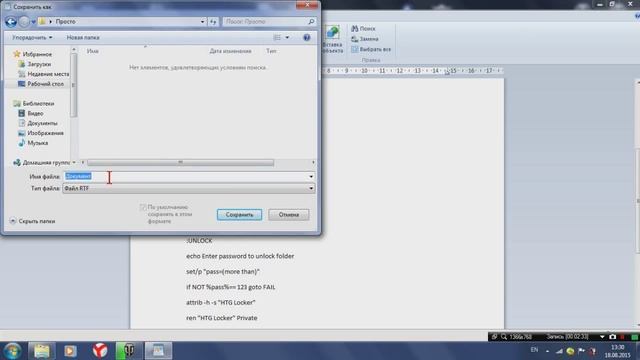Click the 'attrib -h -s "HTG Locker"' line
Screen dimensions: 640x360
pyautogui.click(x=221, y=302)
